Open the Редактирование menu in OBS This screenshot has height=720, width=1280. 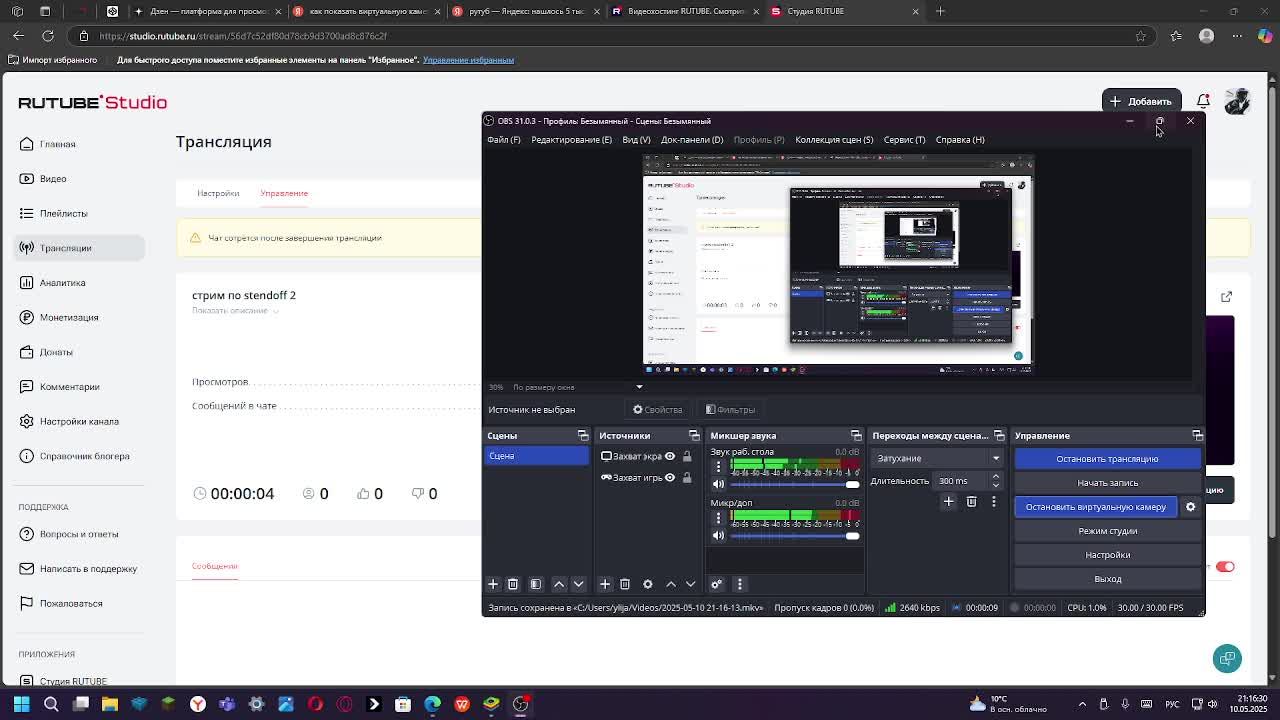(572, 140)
